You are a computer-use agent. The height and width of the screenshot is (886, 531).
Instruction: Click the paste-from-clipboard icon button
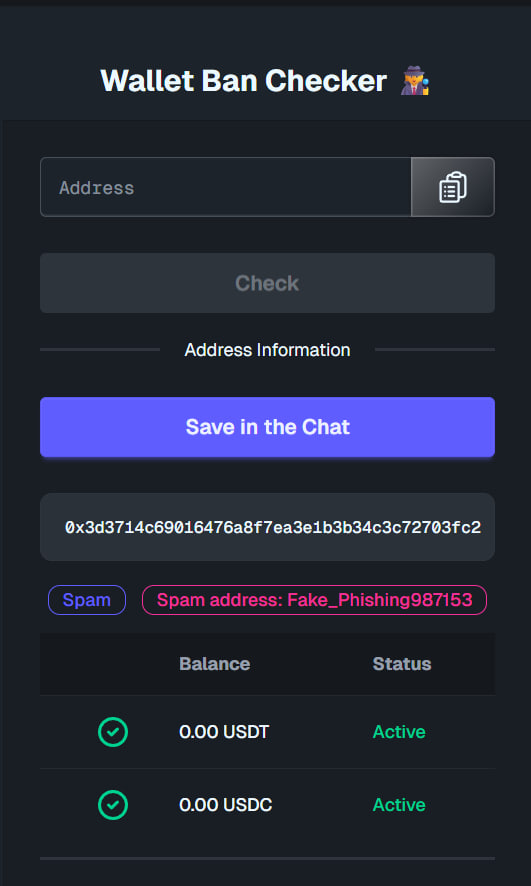pyautogui.click(x=452, y=187)
